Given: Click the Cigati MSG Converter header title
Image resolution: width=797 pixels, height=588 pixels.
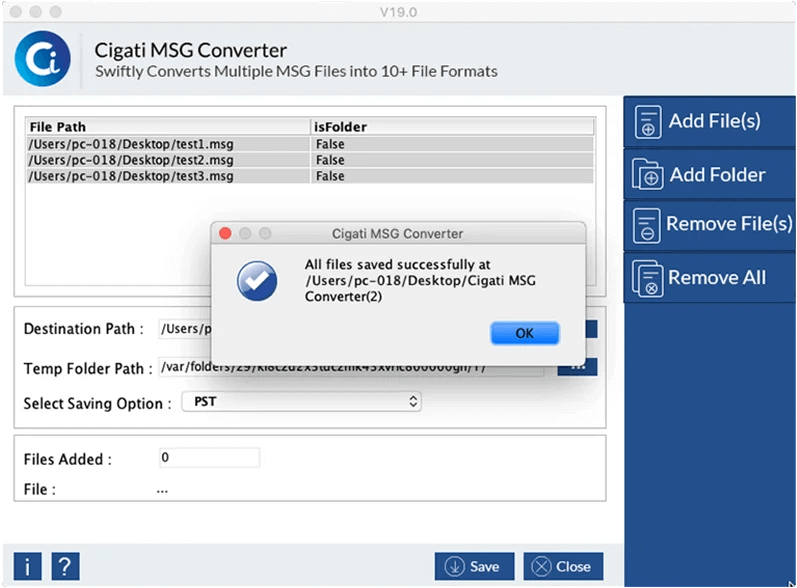Looking at the screenshot, I should point(191,50).
